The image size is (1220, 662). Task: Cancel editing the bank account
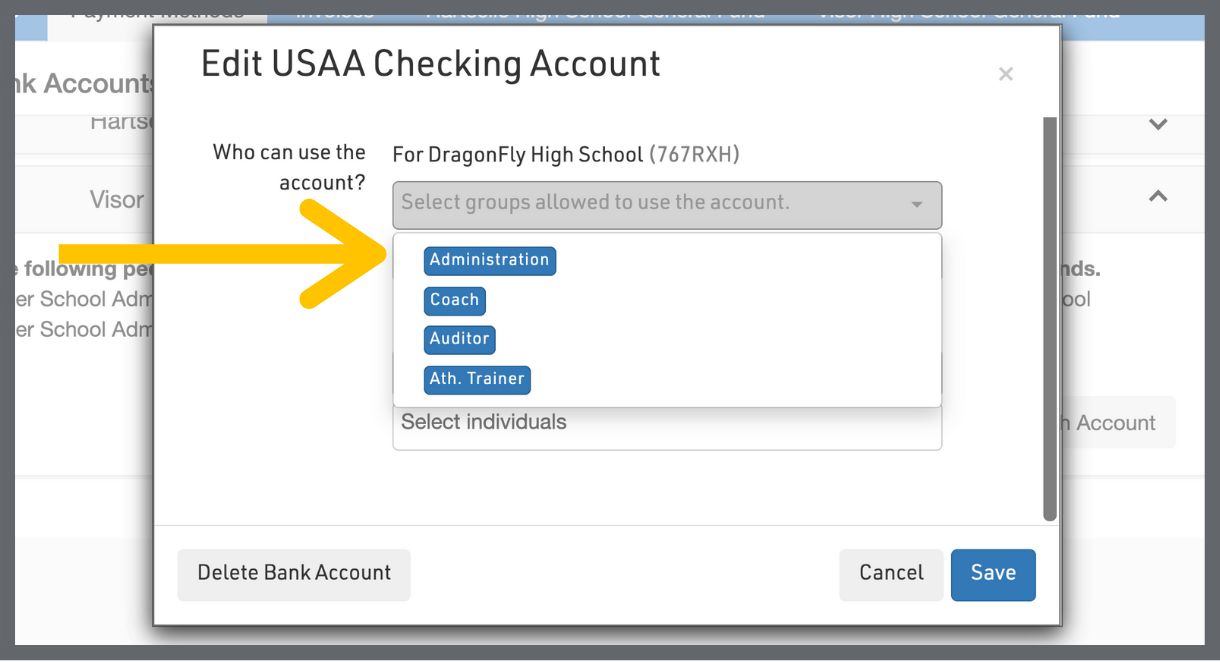890,573
